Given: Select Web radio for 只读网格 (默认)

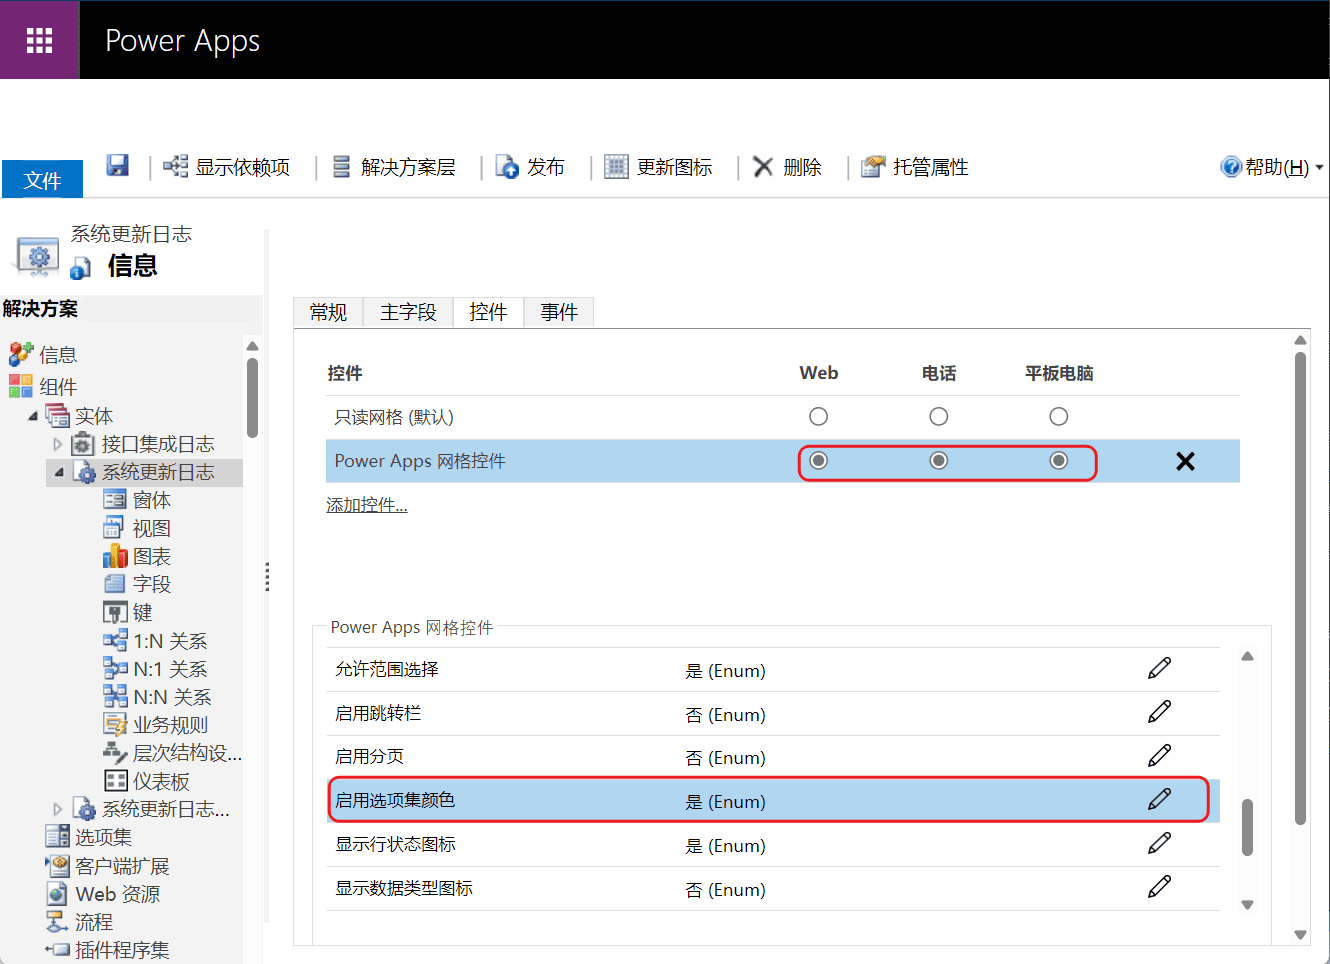Looking at the screenshot, I should tap(819, 416).
